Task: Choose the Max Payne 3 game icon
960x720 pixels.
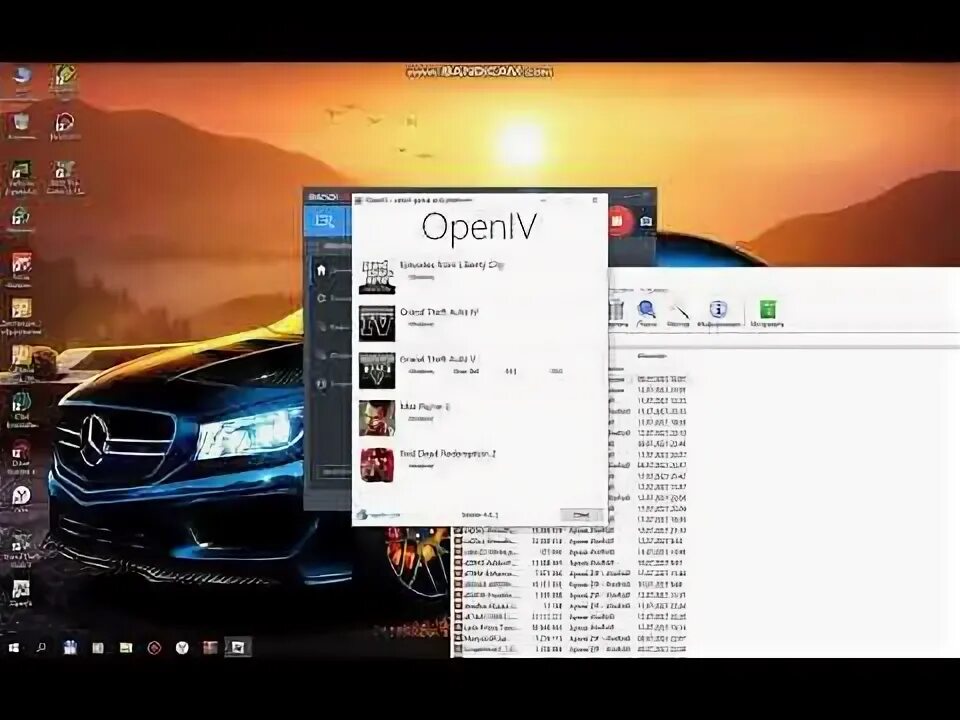Action: 377,418
